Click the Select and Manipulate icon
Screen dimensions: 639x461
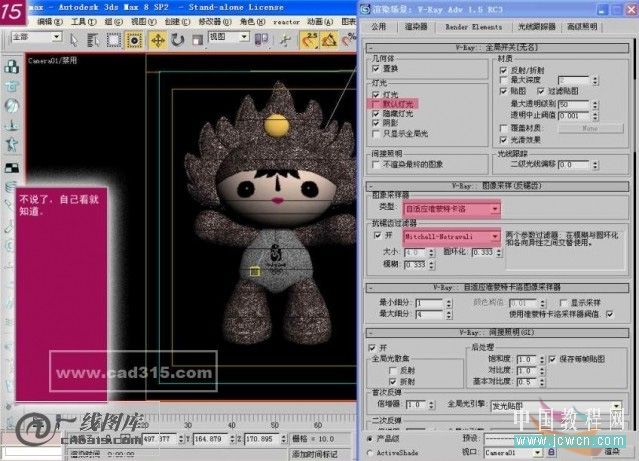[x=285, y=40]
